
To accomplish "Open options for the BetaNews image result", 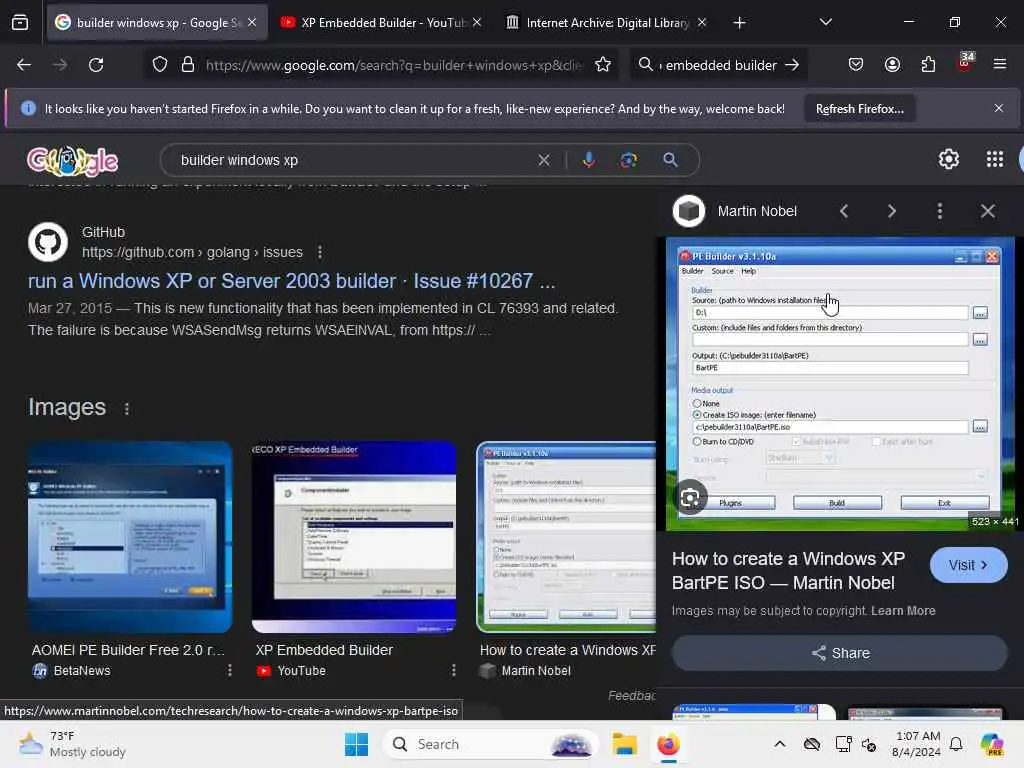I will click(x=229, y=670).
